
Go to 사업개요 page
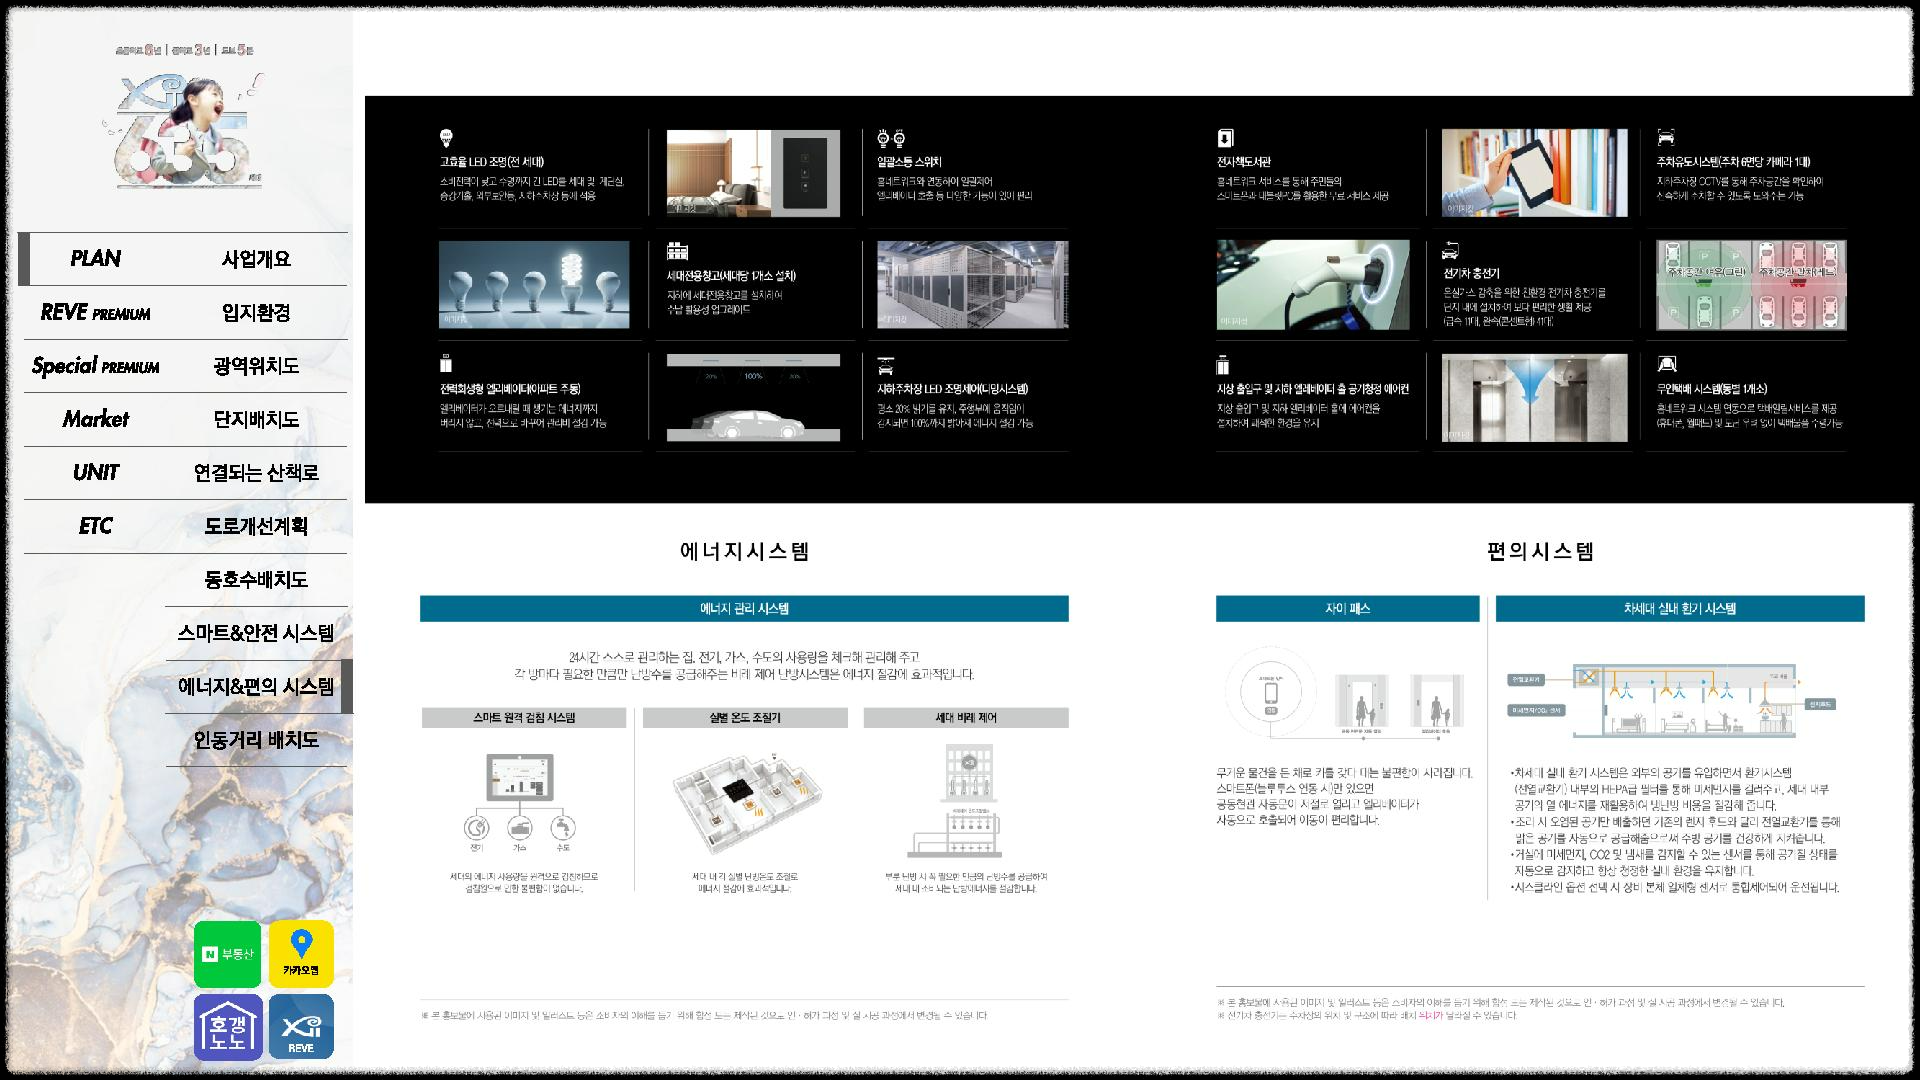[x=256, y=259]
